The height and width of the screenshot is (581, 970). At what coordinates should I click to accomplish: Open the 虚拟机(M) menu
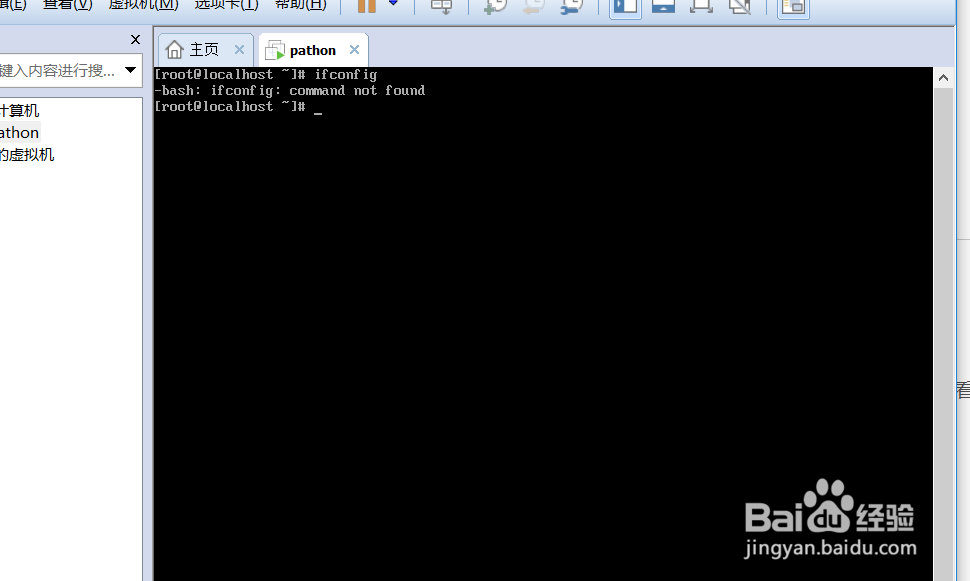click(144, 5)
